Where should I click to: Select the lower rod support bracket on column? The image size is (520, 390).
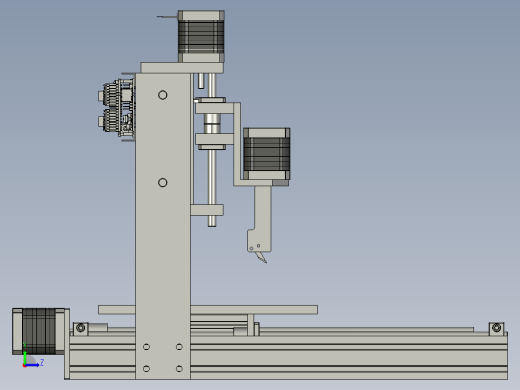pos(207,210)
